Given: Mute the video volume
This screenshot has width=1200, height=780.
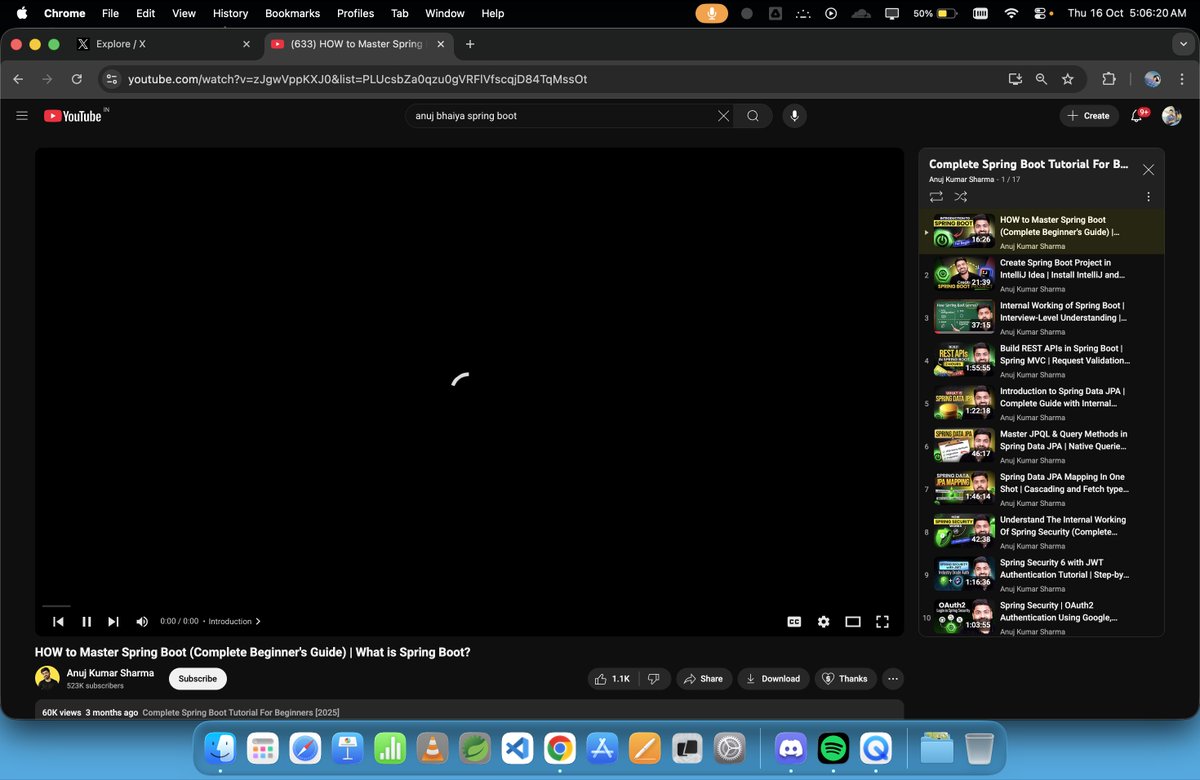Looking at the screenshot, I should [142, 621].
